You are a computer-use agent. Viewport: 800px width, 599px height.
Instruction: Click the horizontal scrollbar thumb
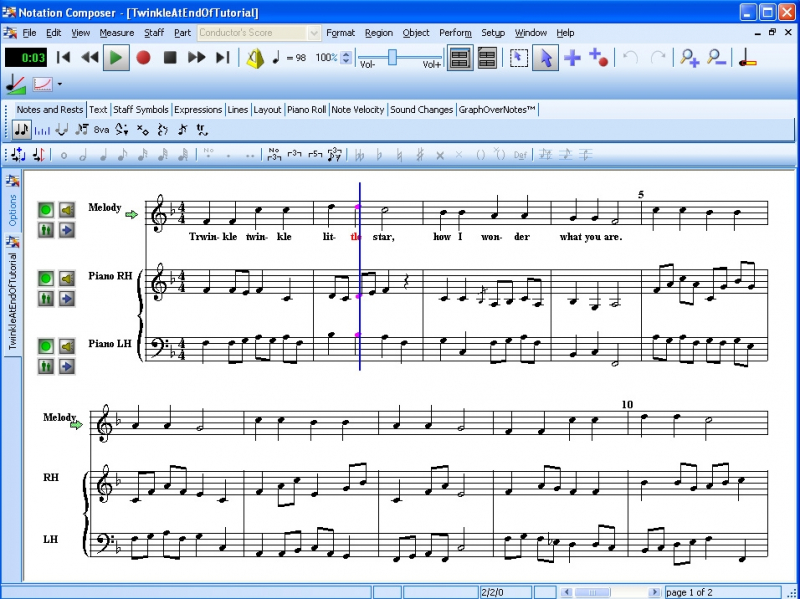[x=592, y=592]
